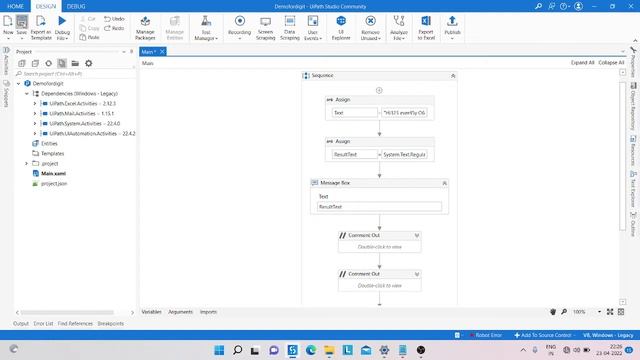
Task: Expand UiPath.UIAutomation.Activities dependency
Action: [x=35, y=133]
